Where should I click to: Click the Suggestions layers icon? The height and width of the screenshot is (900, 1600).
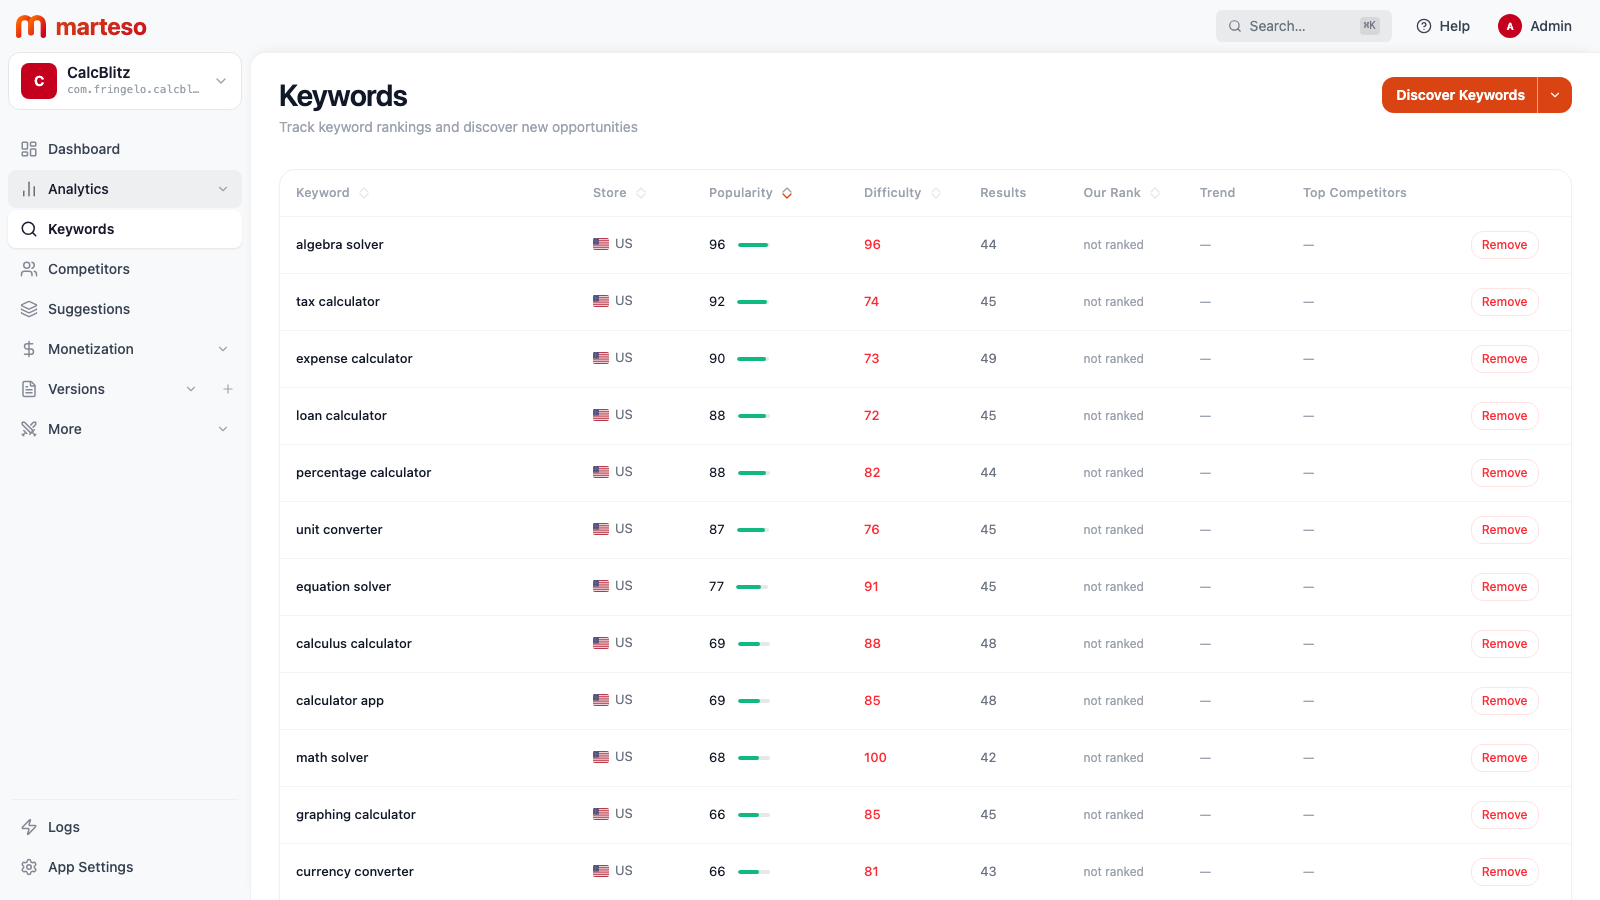pos(29,309)
